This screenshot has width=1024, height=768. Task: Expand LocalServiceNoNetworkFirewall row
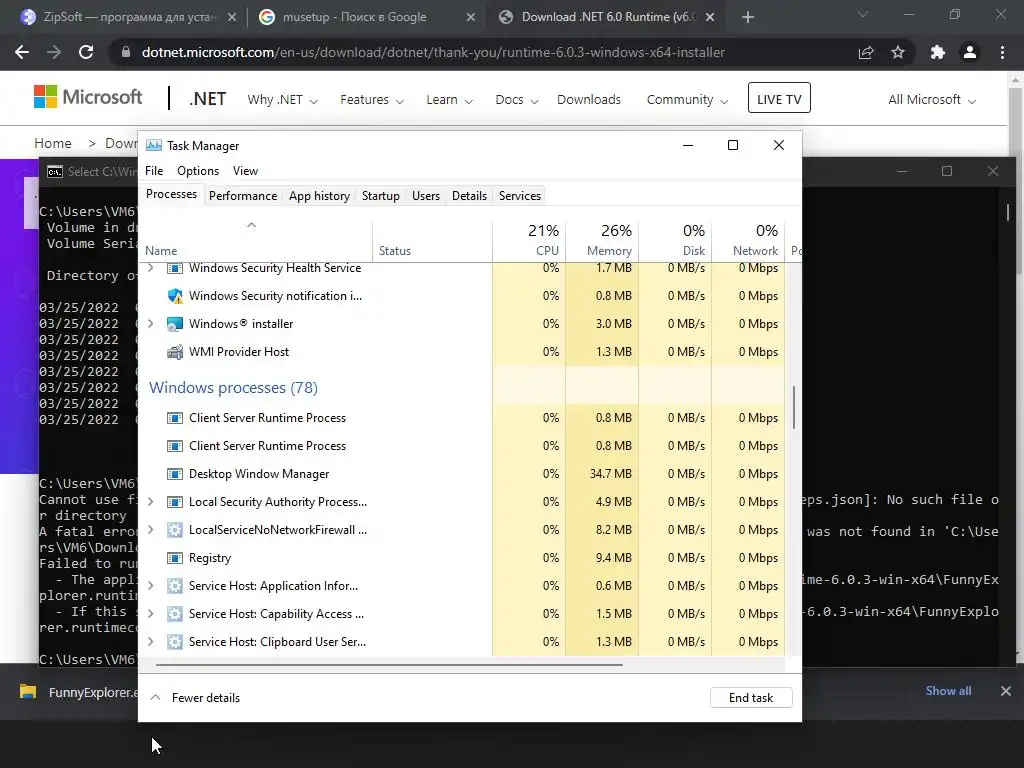151,530
